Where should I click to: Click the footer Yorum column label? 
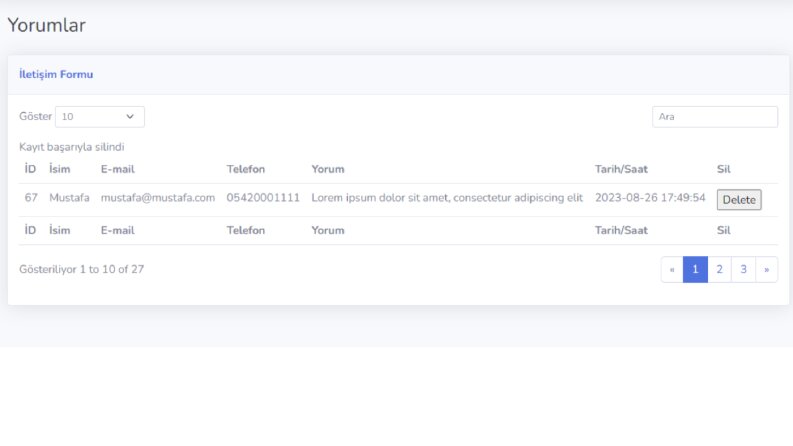pos(328,231)
